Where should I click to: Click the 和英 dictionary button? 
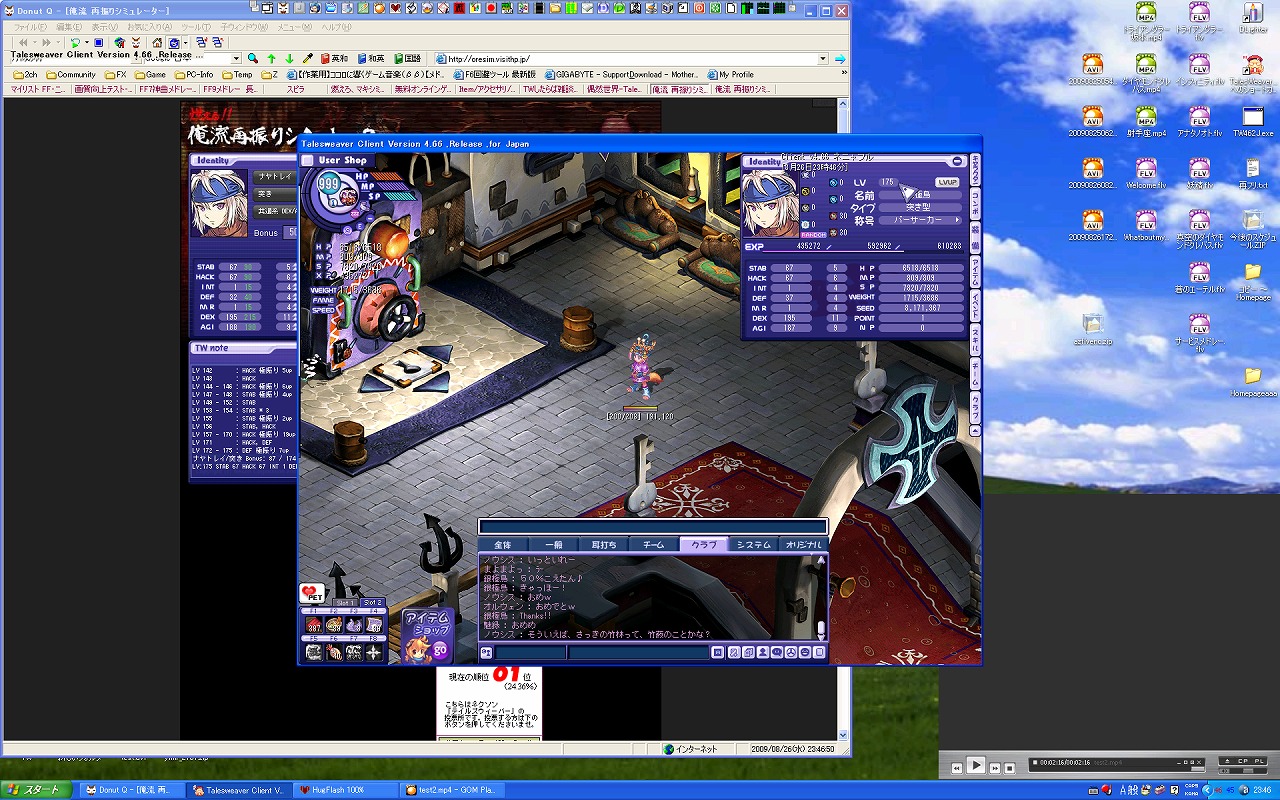(x=369, y=59)
